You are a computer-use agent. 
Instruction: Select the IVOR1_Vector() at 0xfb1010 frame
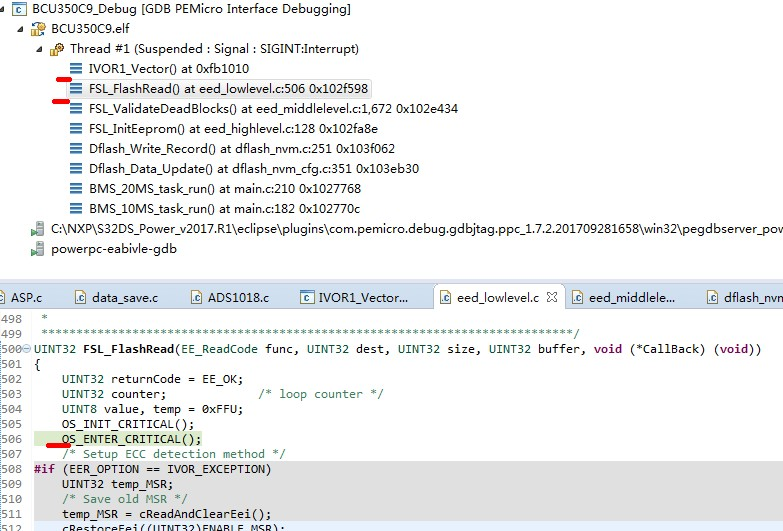click(x=169, y=68)
